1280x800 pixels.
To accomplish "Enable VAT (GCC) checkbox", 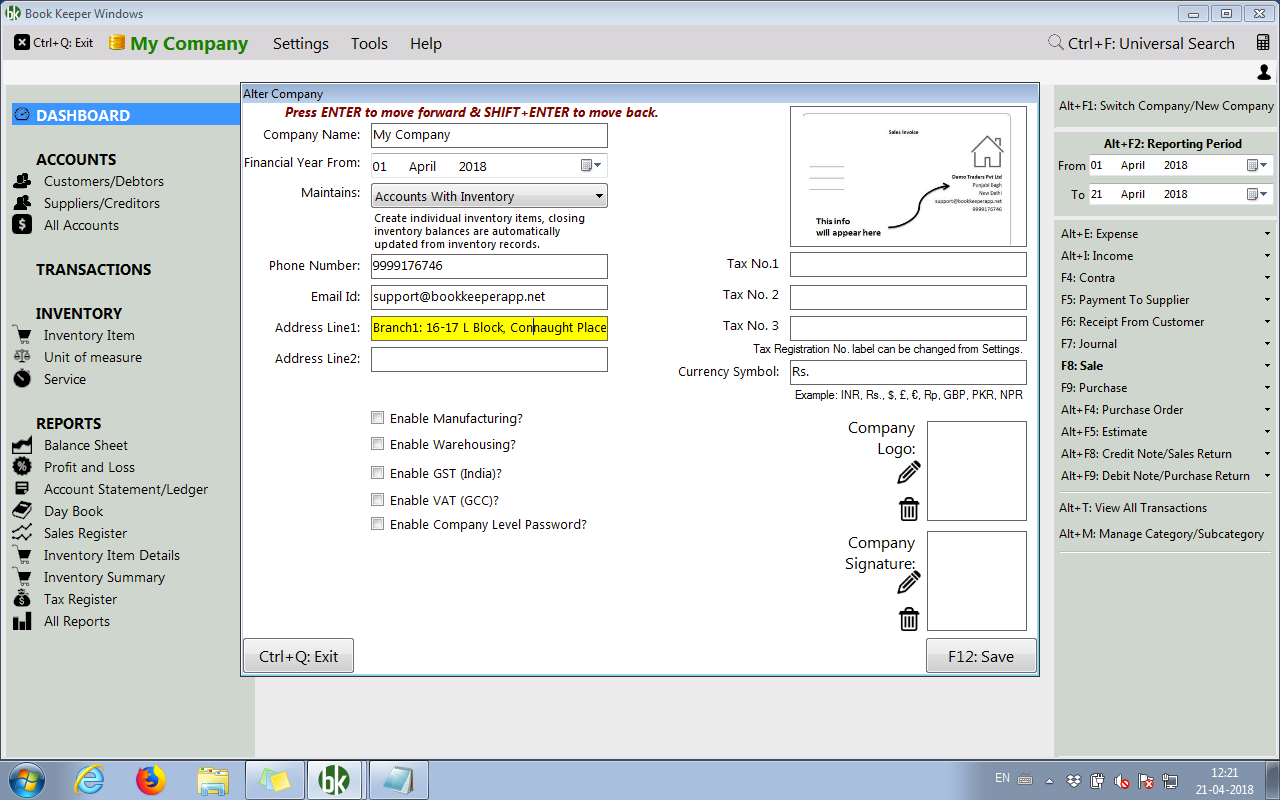I will 377,500.
